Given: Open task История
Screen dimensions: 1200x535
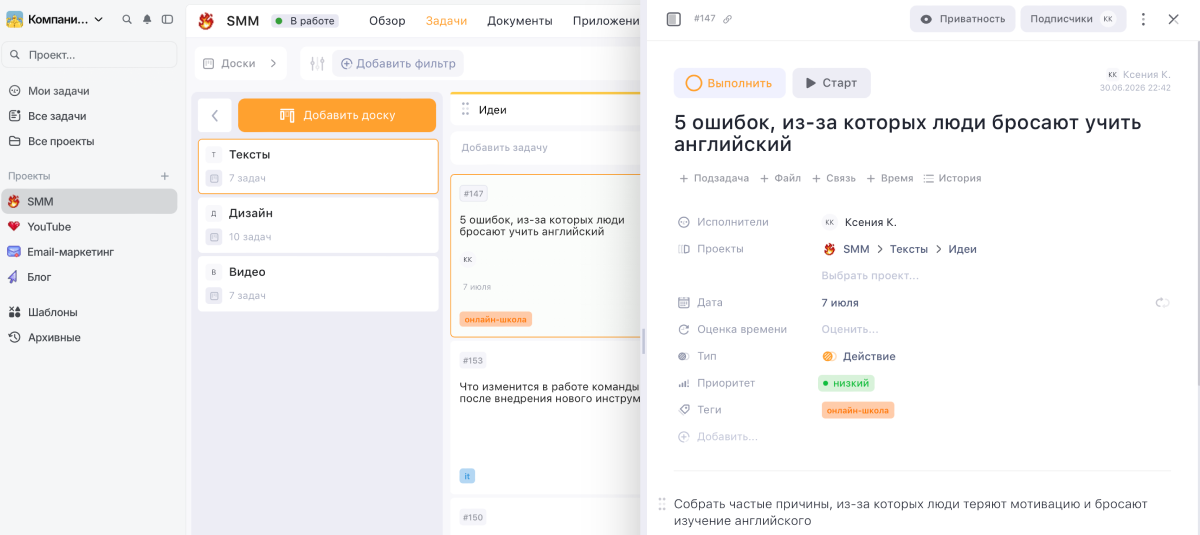Looking at the screenshot, I should tap(952, 178).
